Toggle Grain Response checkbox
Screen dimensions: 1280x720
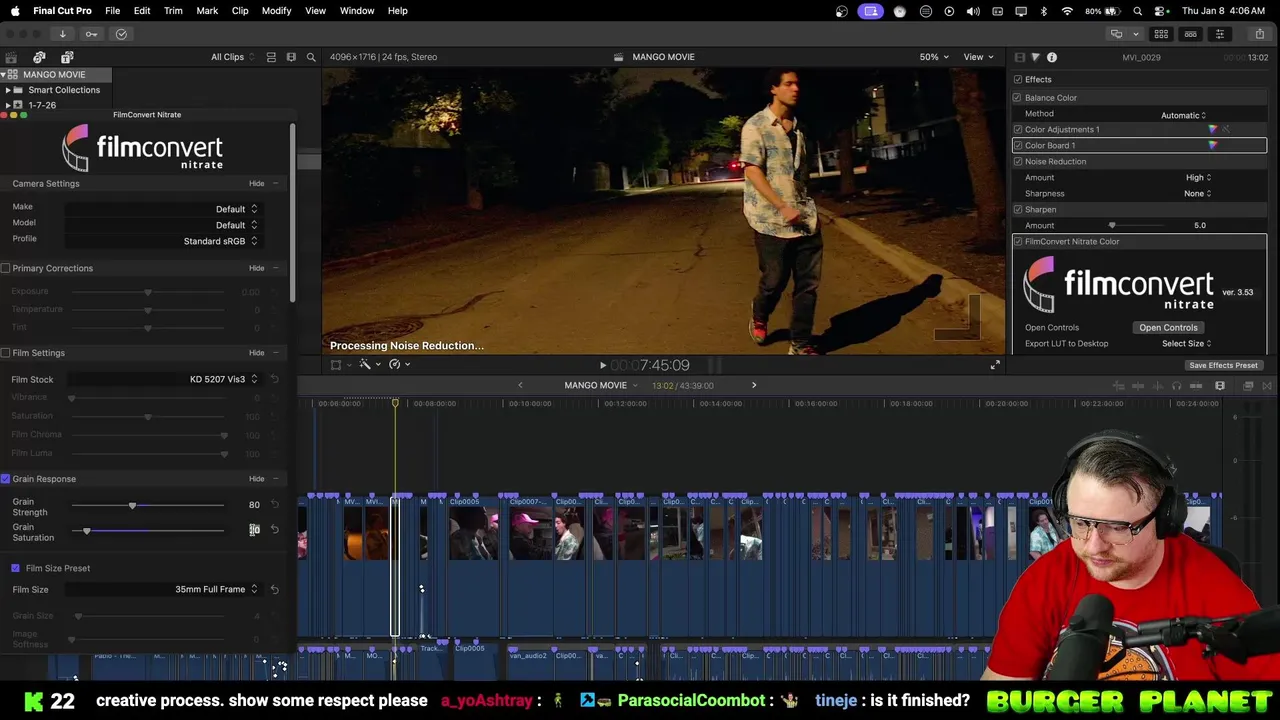click(x=6, y=479)
